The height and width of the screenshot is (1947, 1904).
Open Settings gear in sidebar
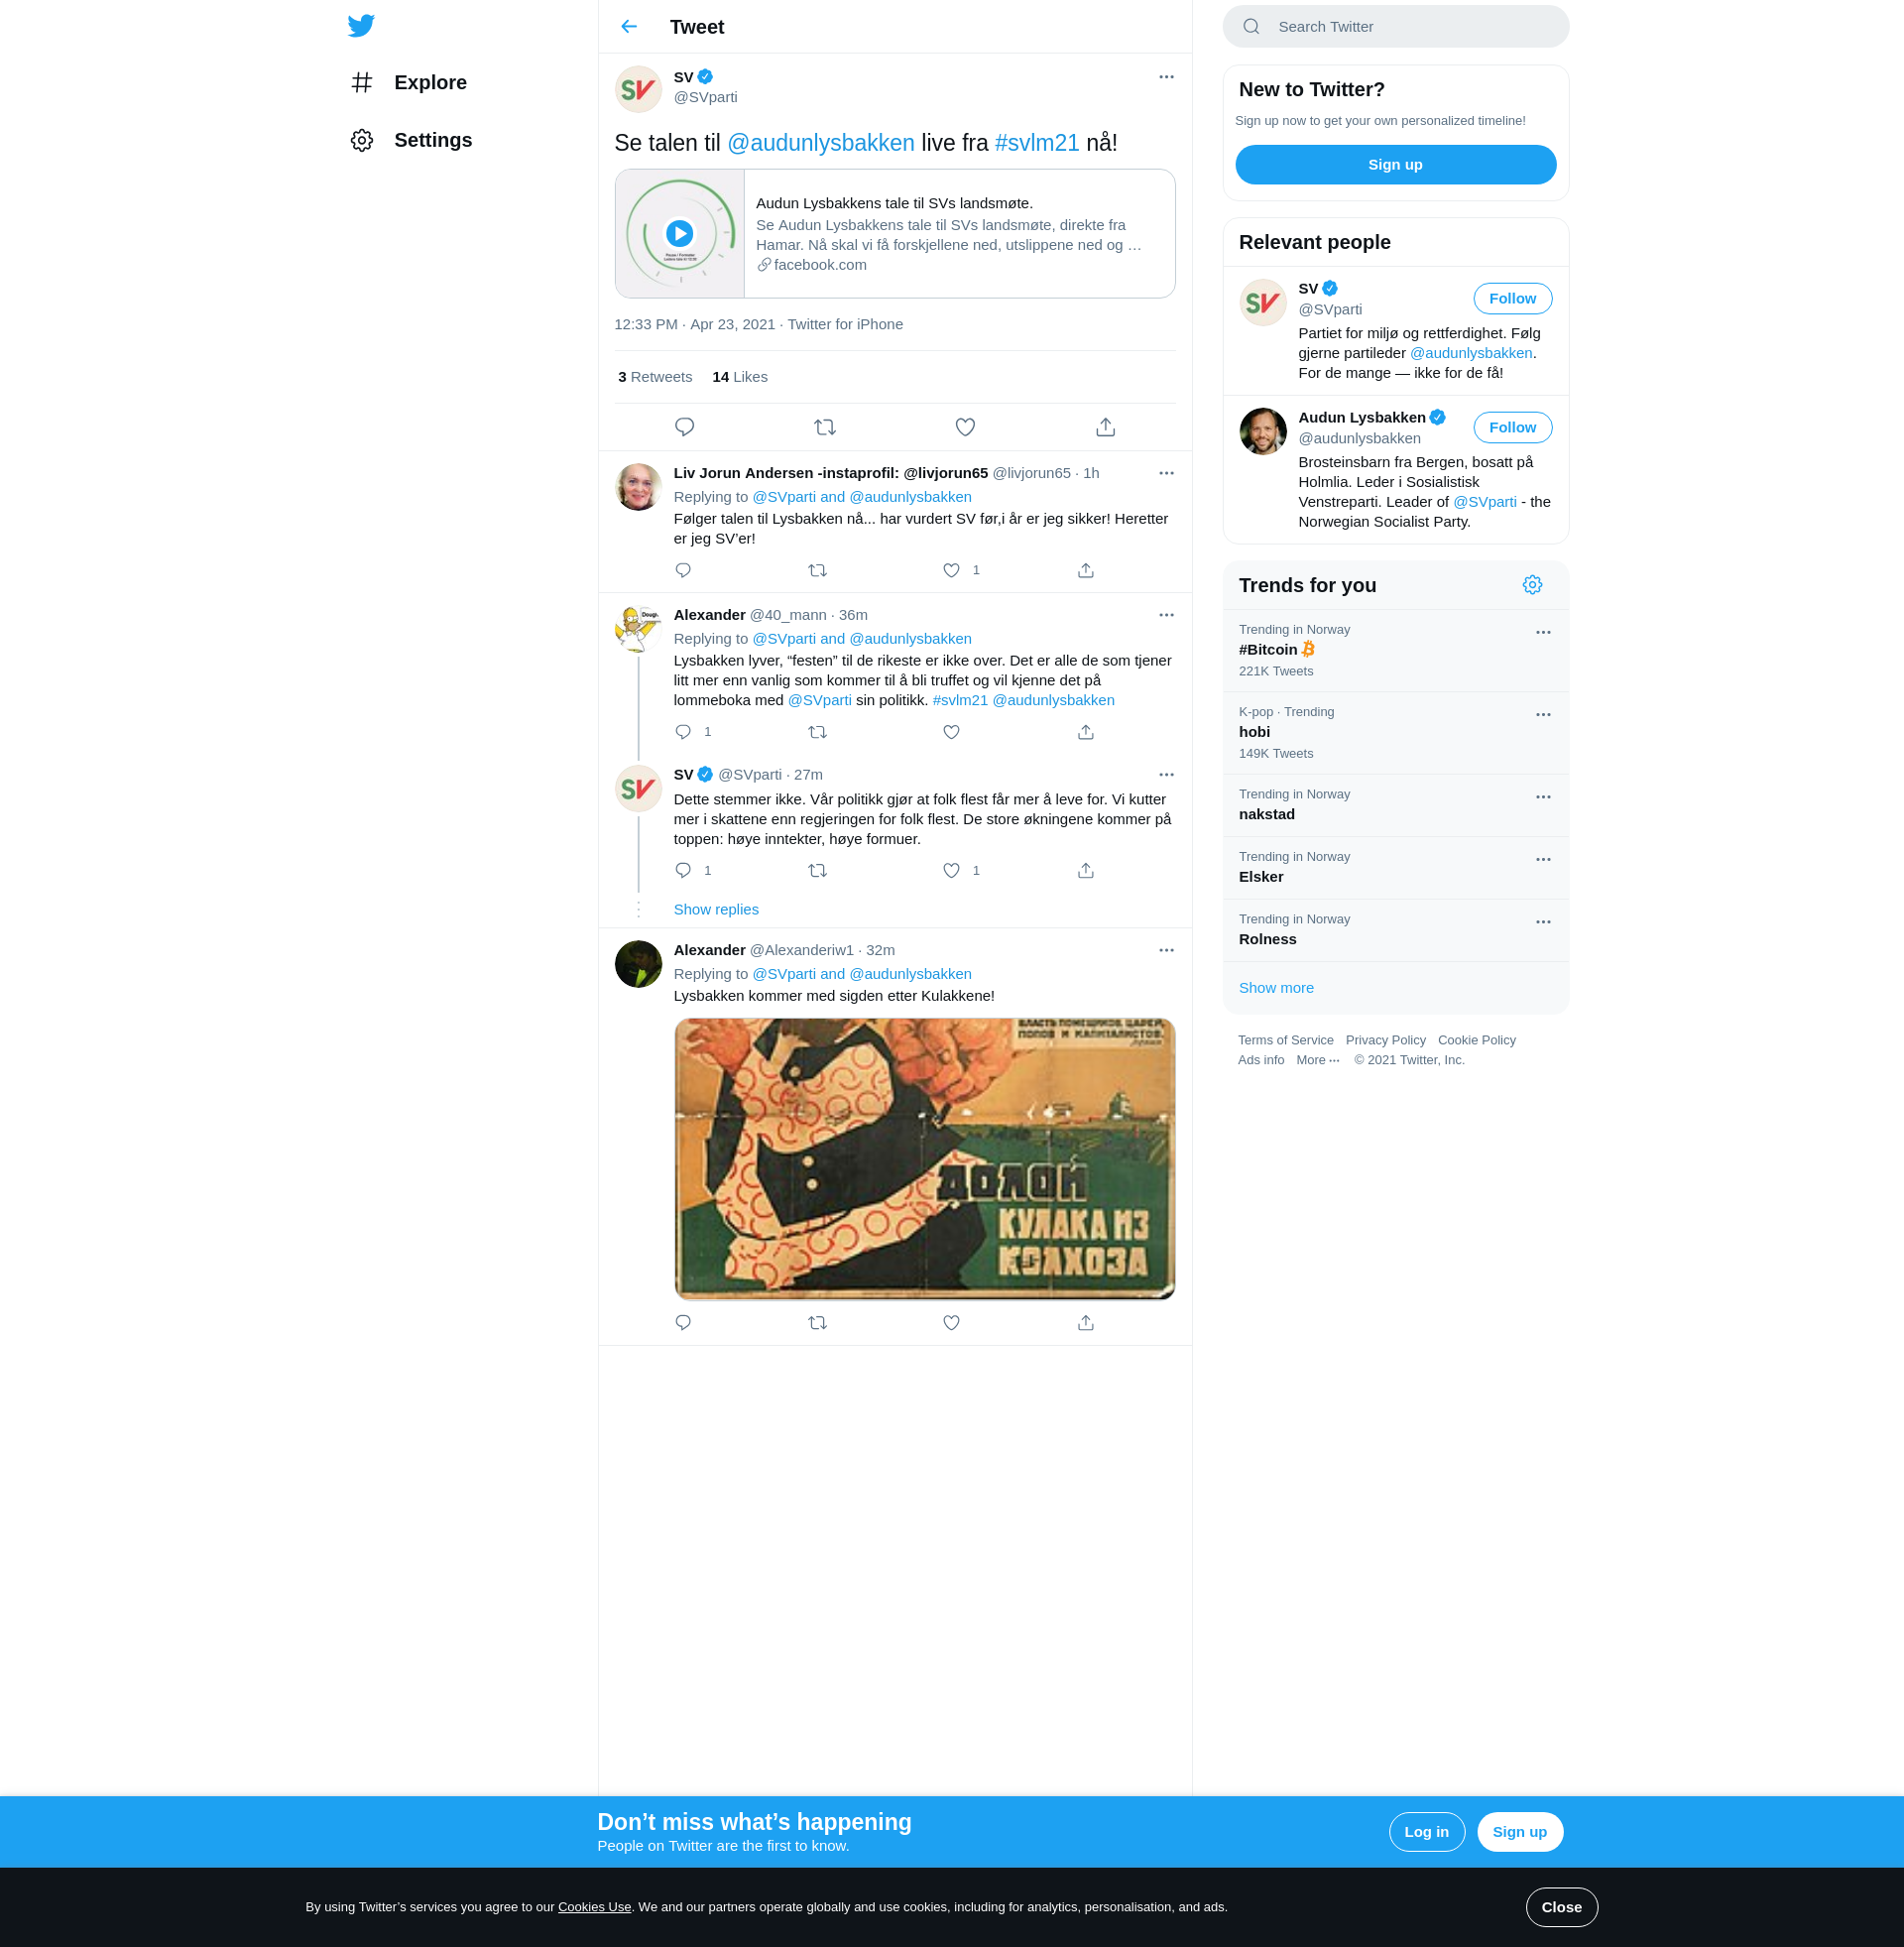click(x=362, y=140)
